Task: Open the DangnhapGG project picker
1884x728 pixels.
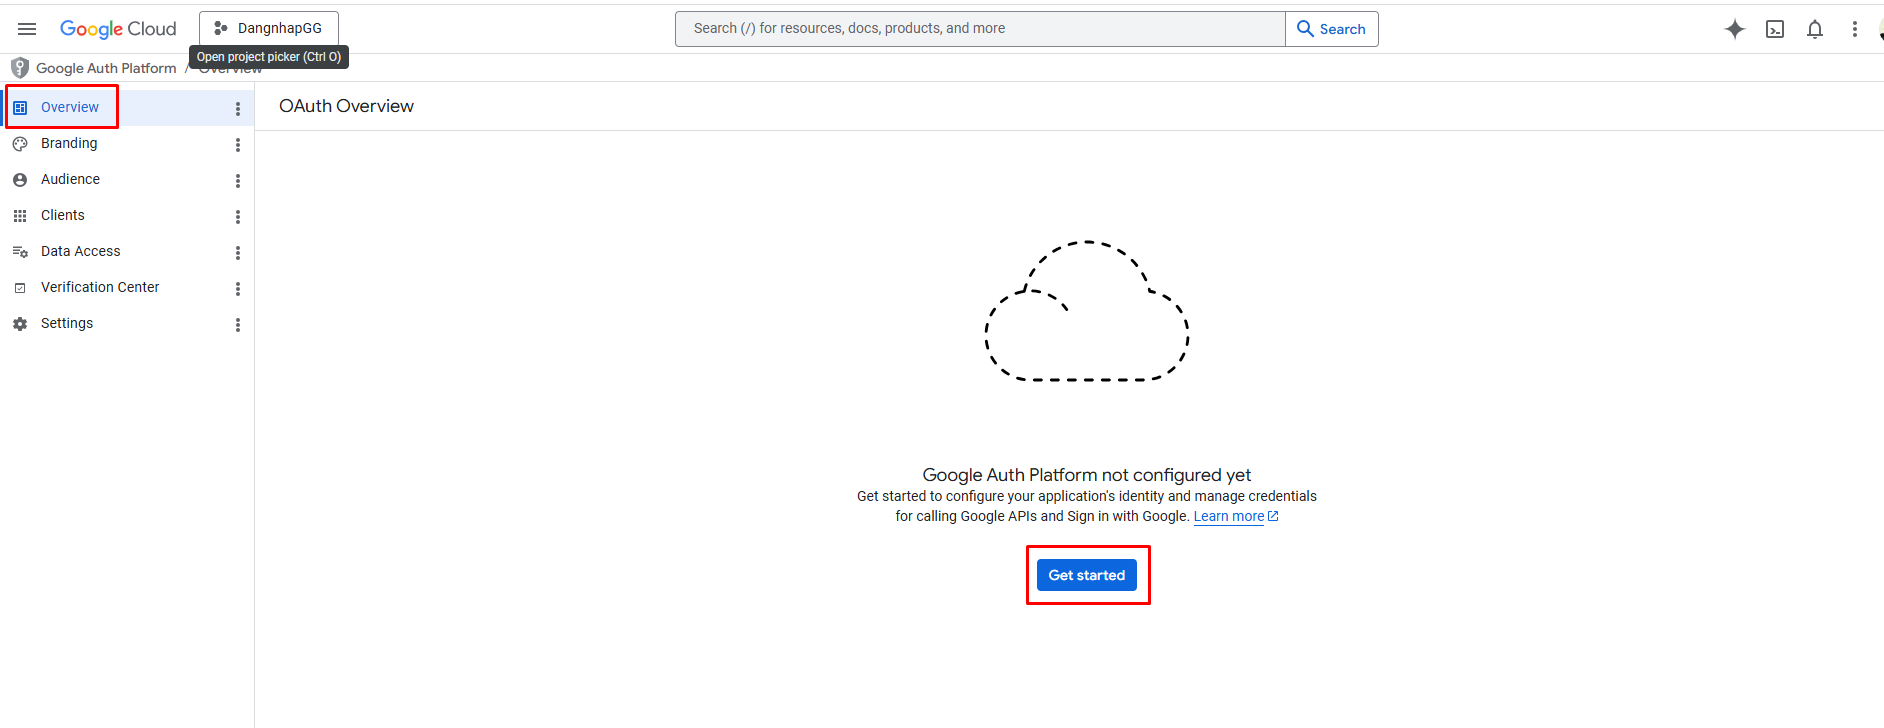Action: click(268, 28)
